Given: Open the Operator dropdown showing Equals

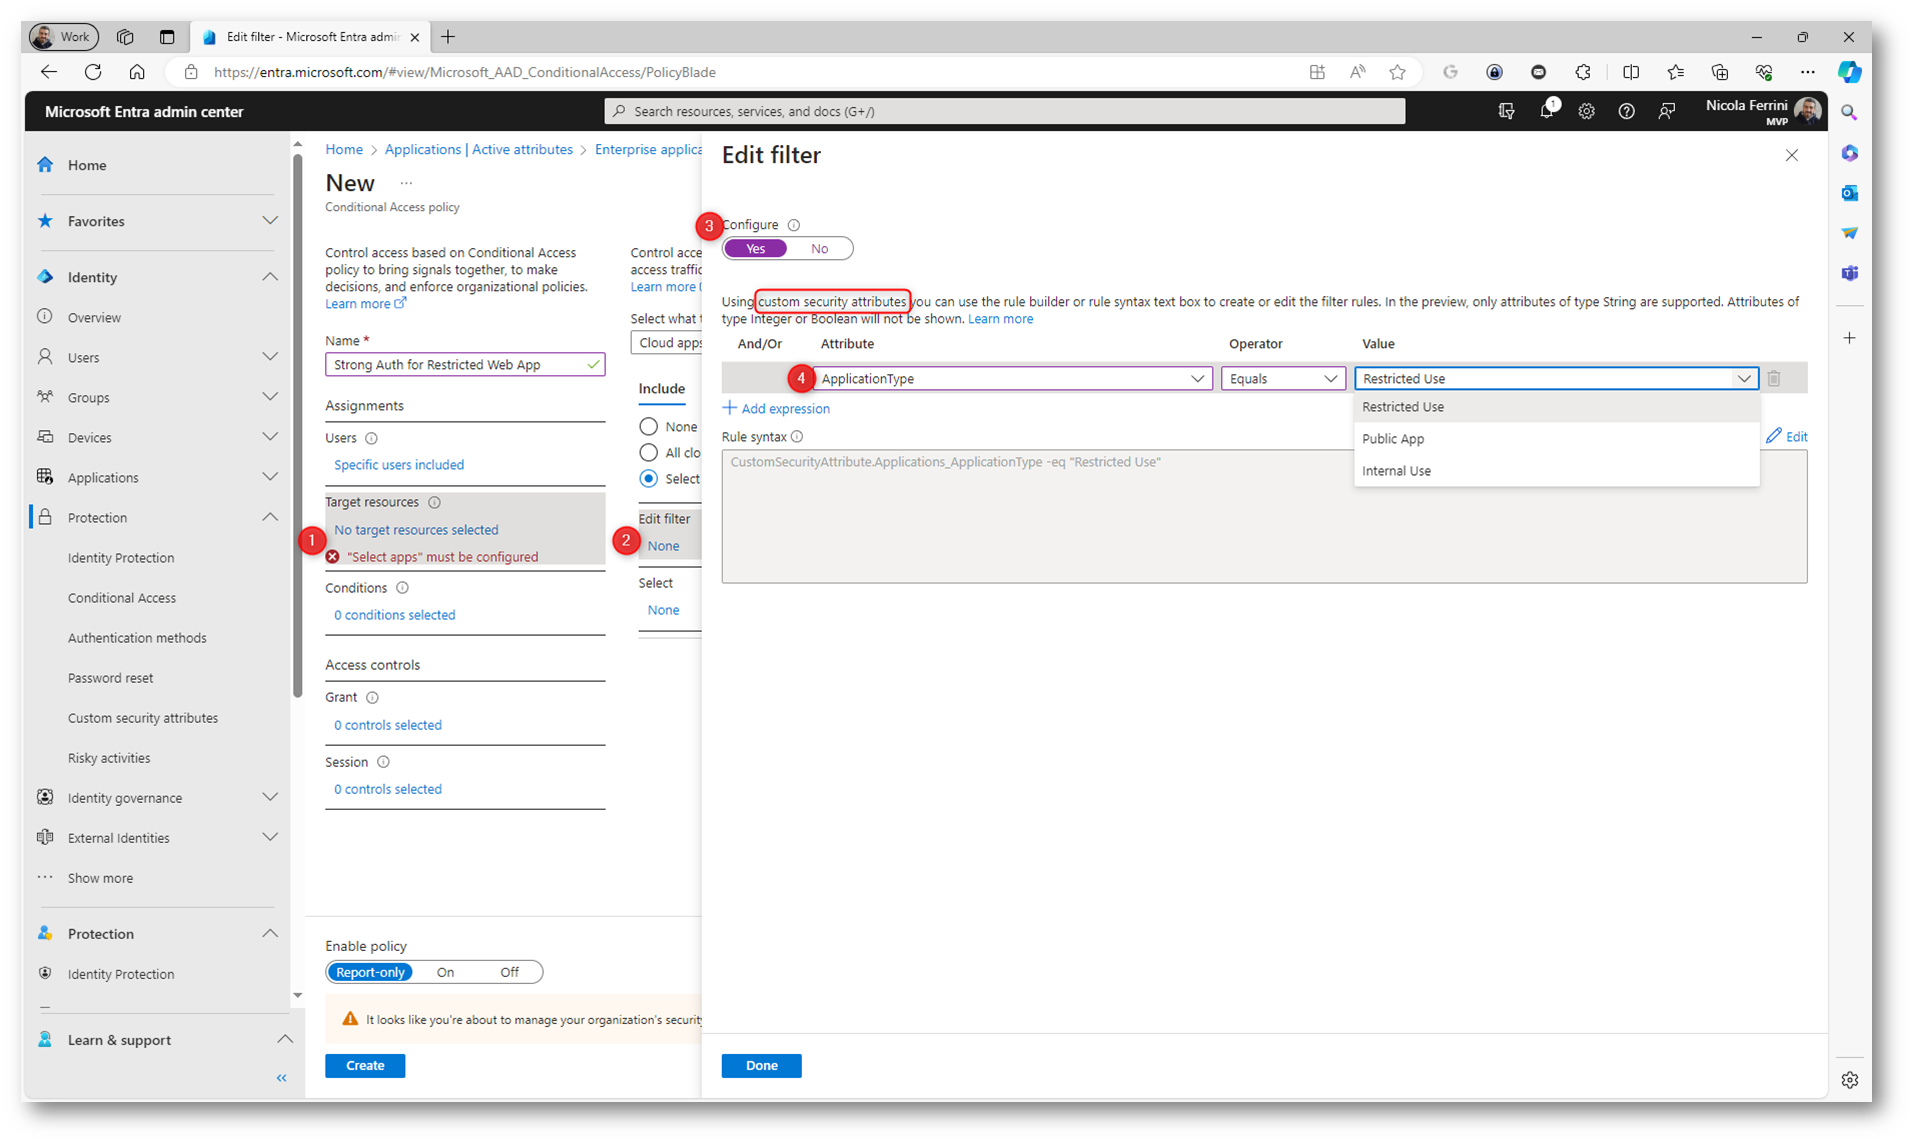Looking at the screenshot, I should coord(1283,378).
